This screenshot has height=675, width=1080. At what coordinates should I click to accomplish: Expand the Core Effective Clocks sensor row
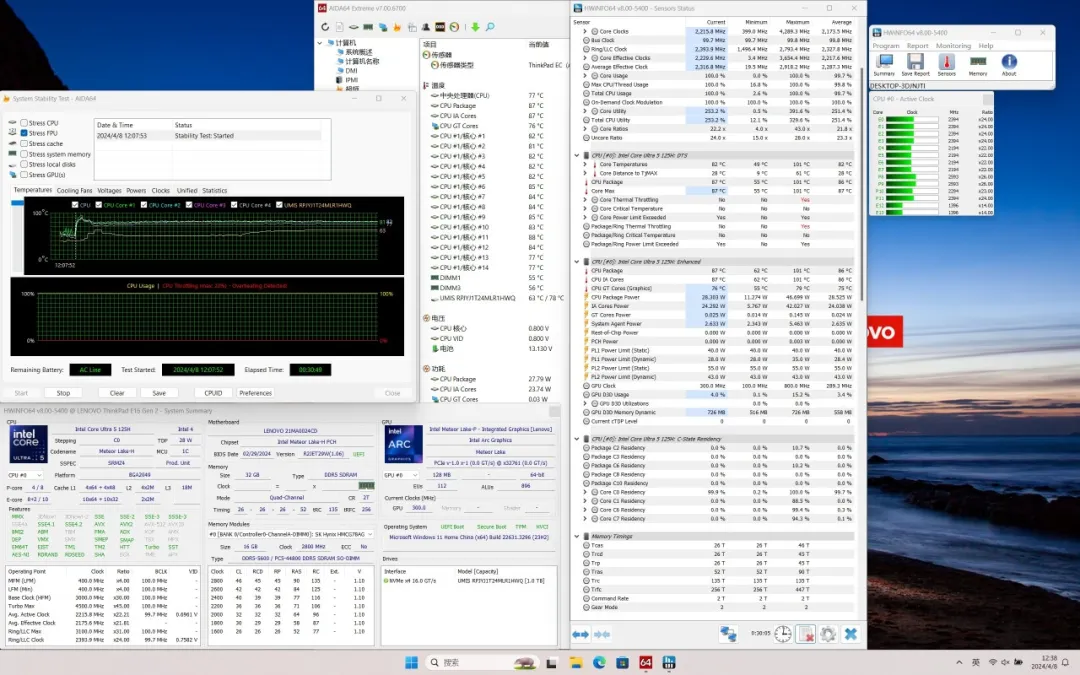(x=585, y=58)
